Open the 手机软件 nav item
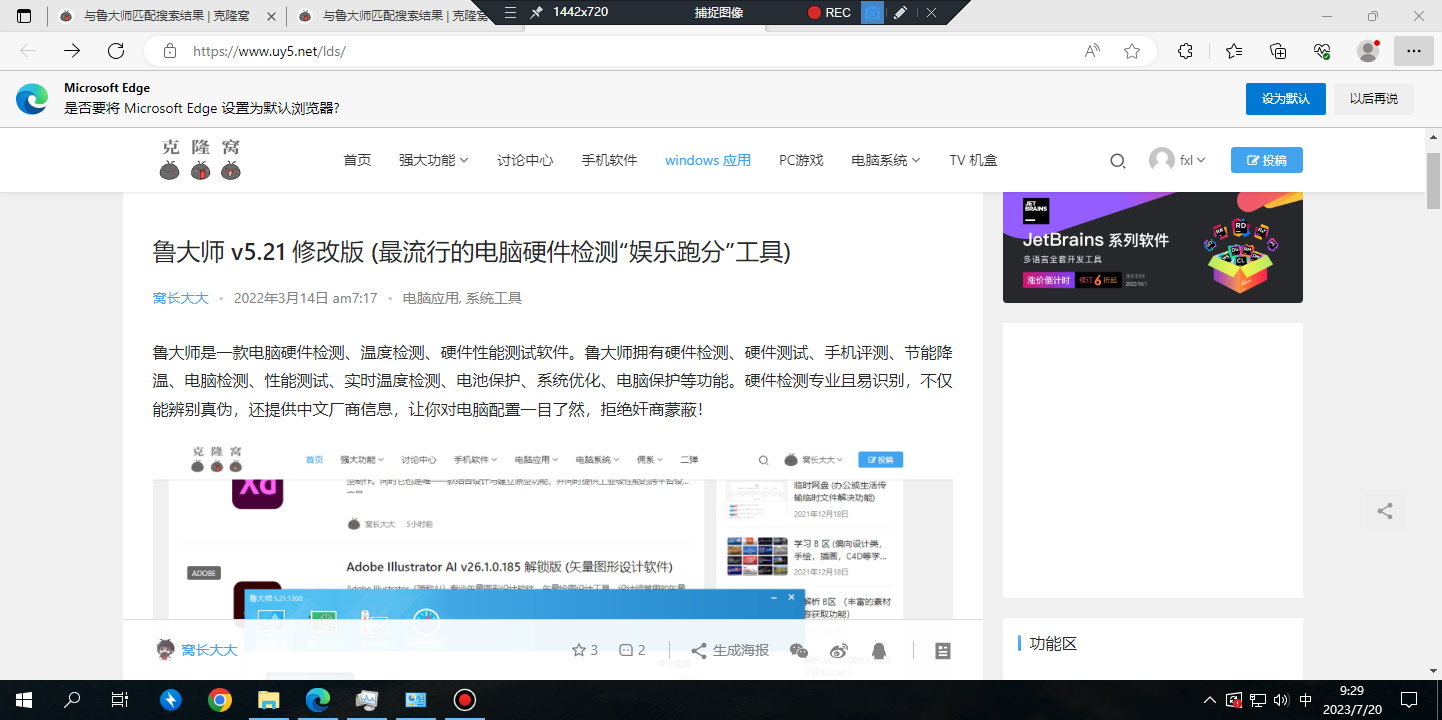 609,160
